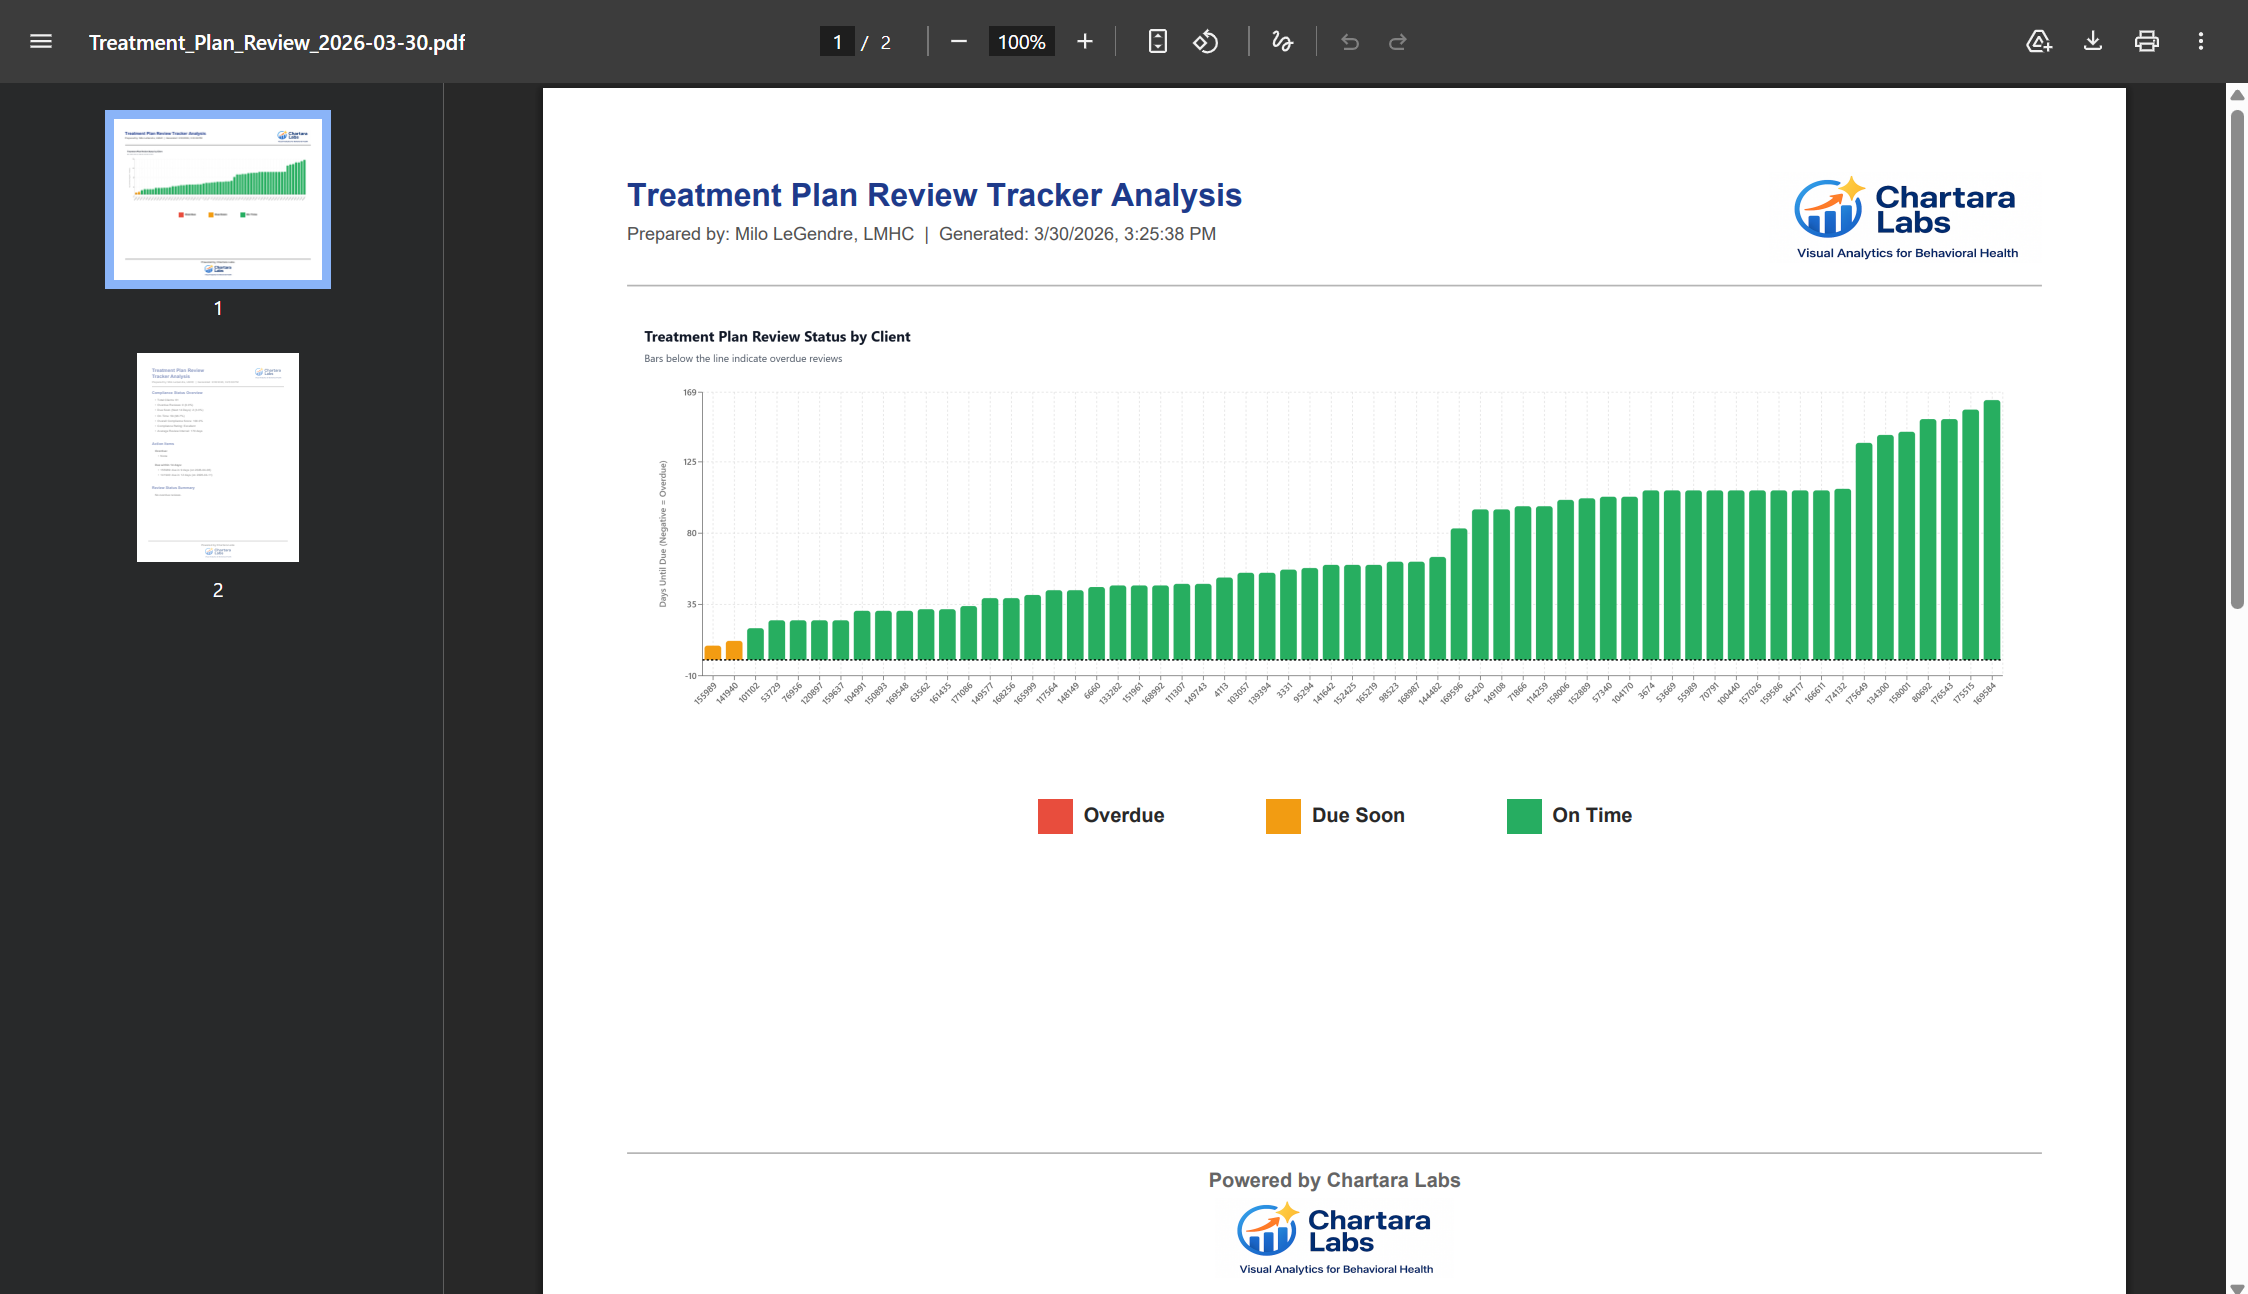
Task: Select the annotate/draw tool
Action: pyautogui.click(x=1283, y=41)
